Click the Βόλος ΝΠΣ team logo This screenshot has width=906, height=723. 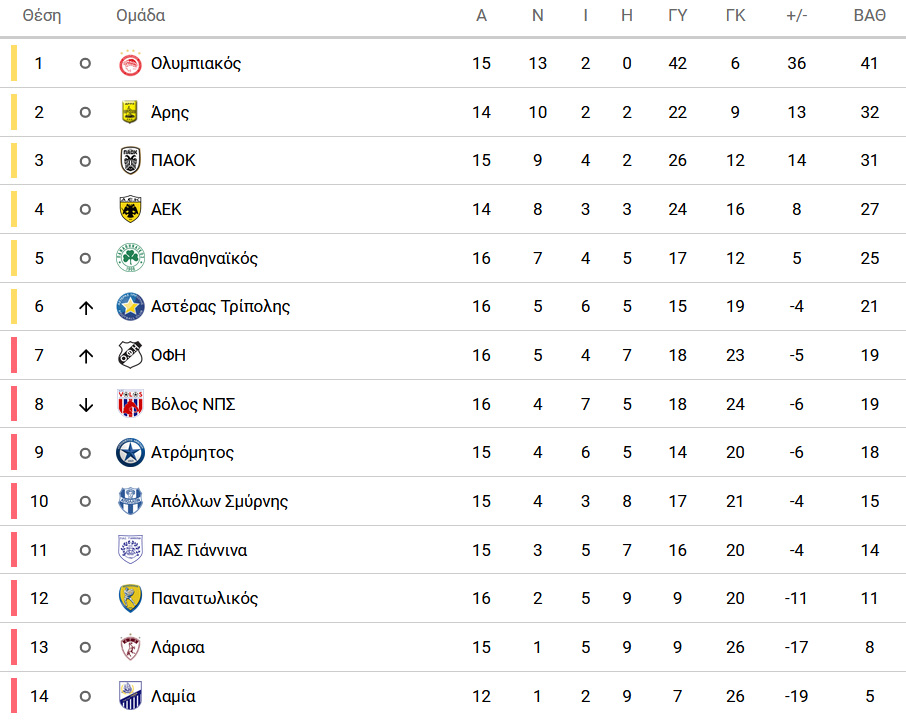pos(130,403)
